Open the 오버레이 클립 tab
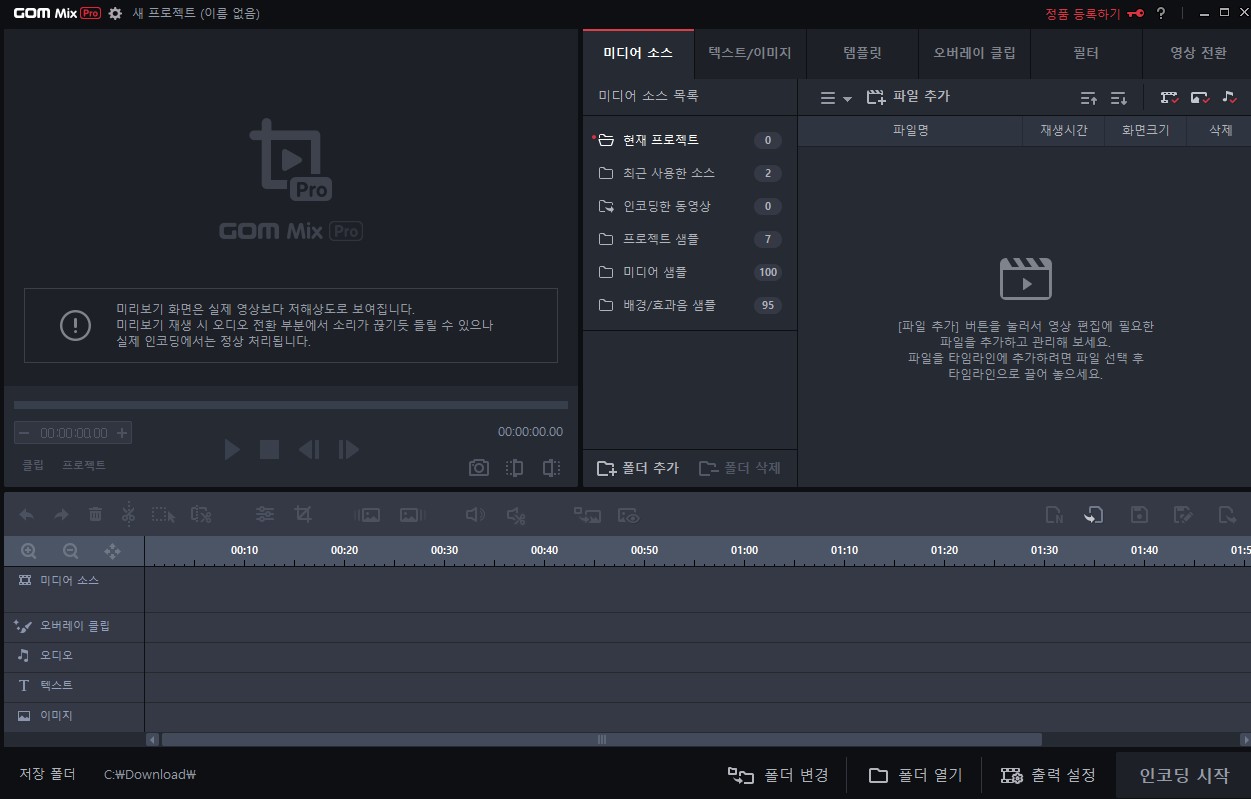This screenshot has width=1251, height=799. pos(974,53)
